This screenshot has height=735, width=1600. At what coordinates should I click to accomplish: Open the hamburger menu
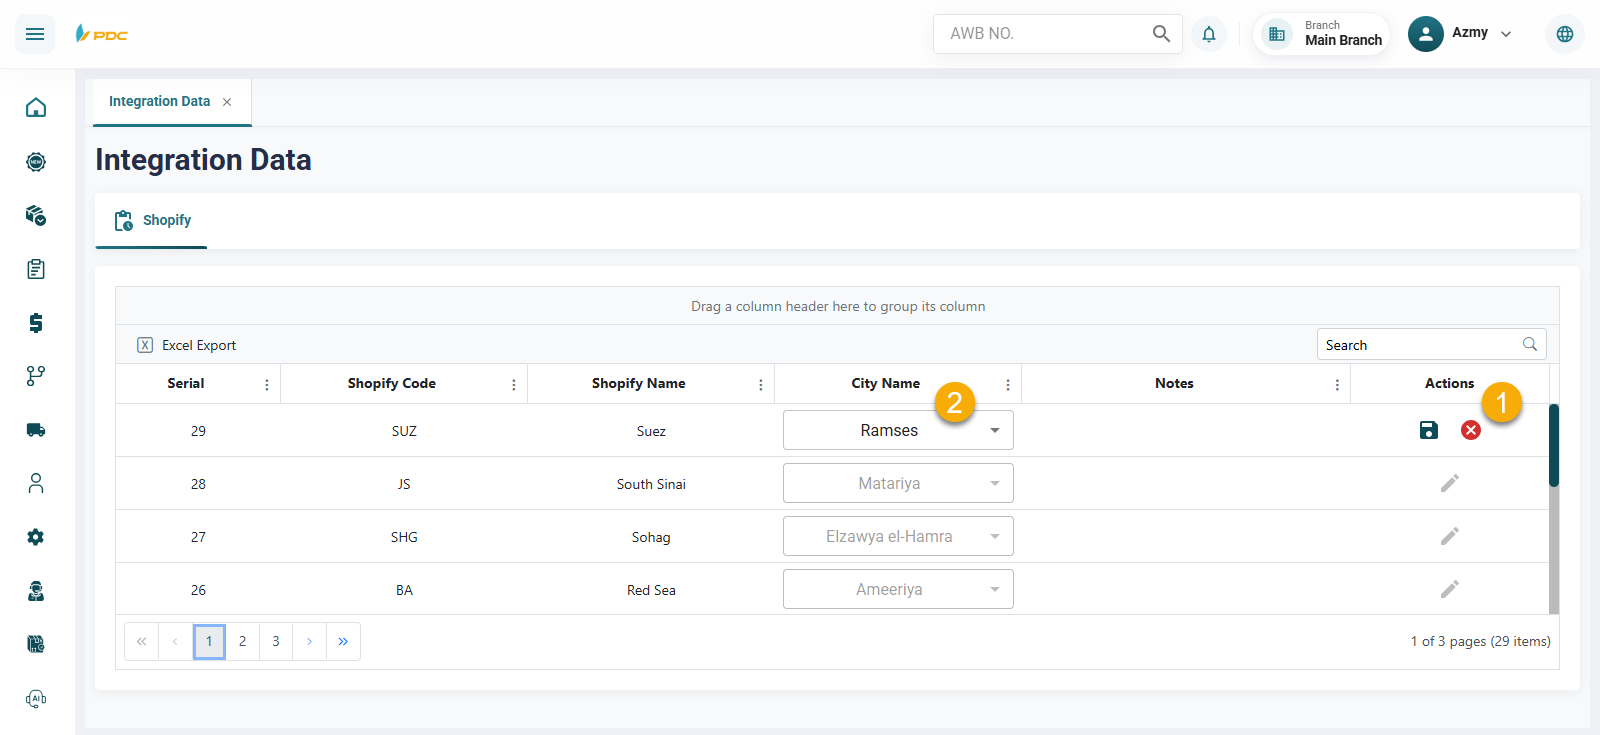(x=35, y=34)
